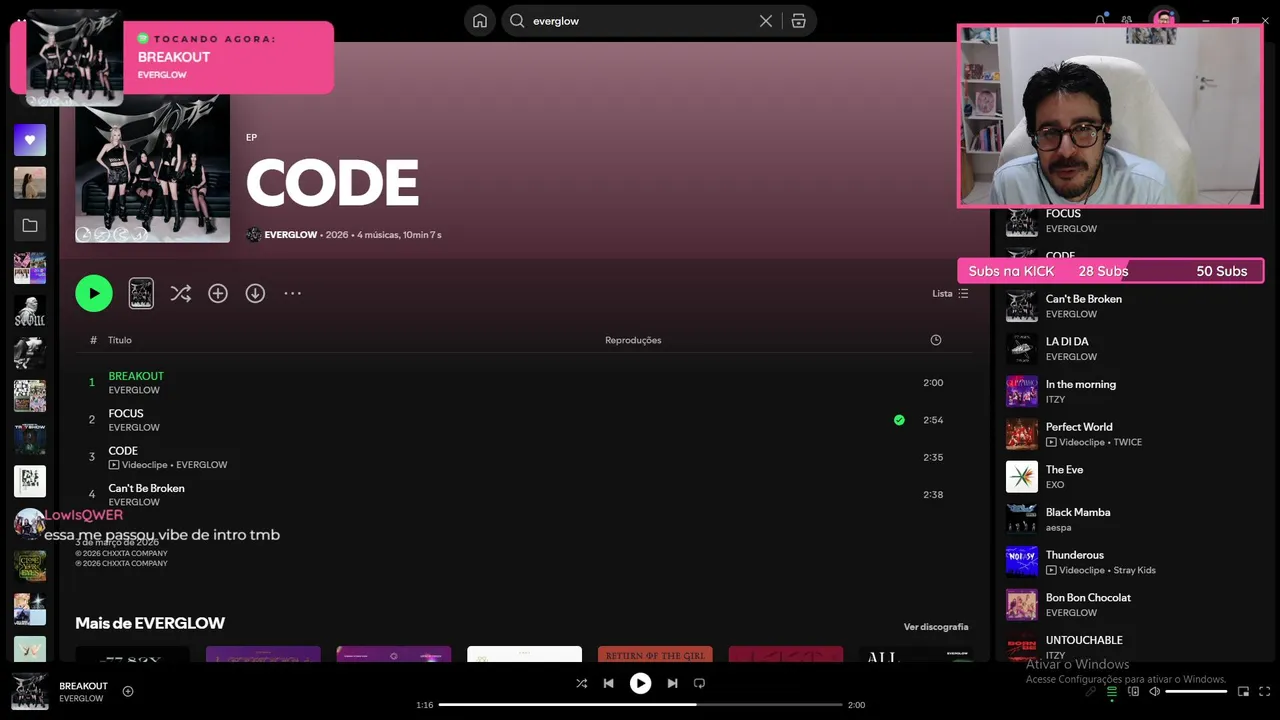The width and height of the screenshot is (1280, 720).
Task: Select Bon Bon Chocolat in queue
Action: (1134, 605)
